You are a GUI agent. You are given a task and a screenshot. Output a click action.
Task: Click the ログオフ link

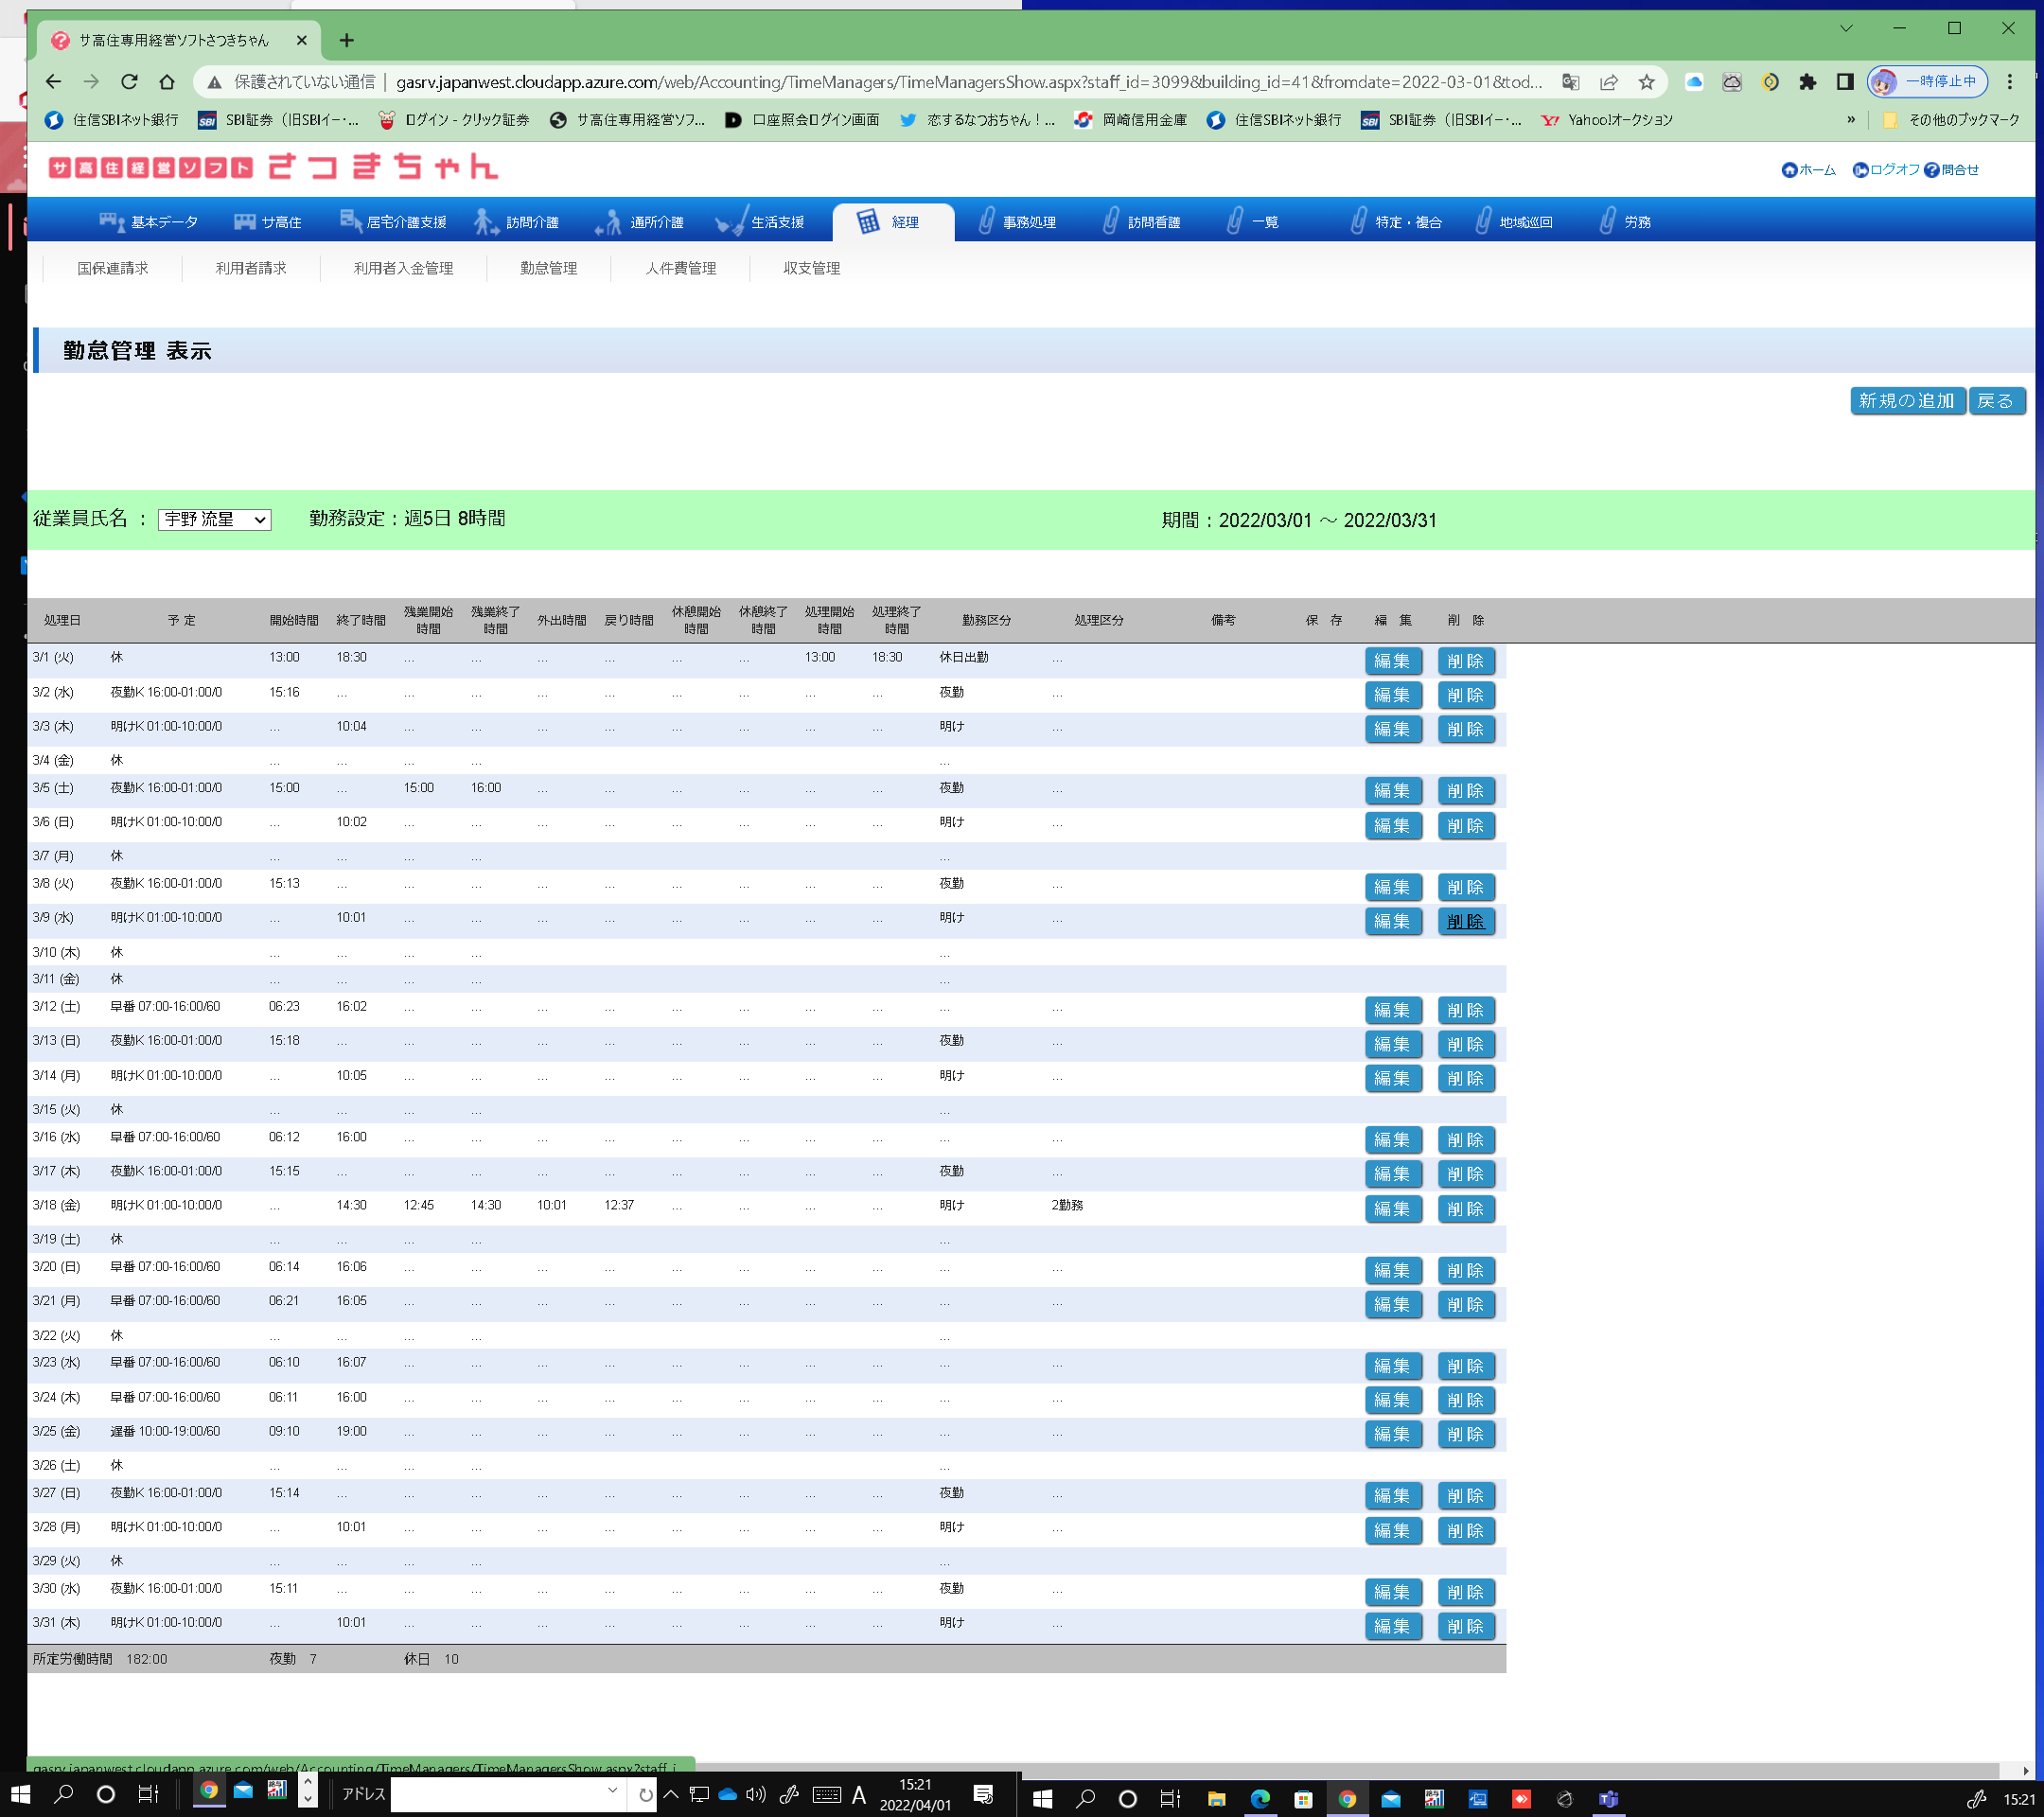click(x=1893, y=170)
